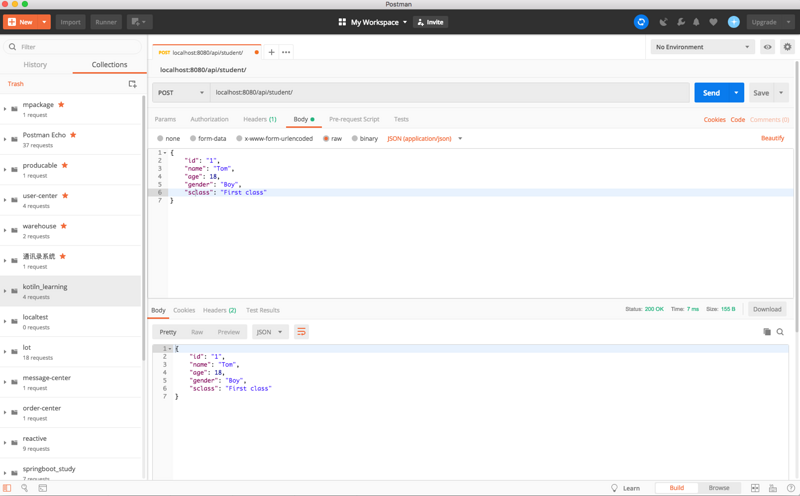
Task: Open the Pre-request Script tab
Action: pyautogui.click(x=354, y=119)
